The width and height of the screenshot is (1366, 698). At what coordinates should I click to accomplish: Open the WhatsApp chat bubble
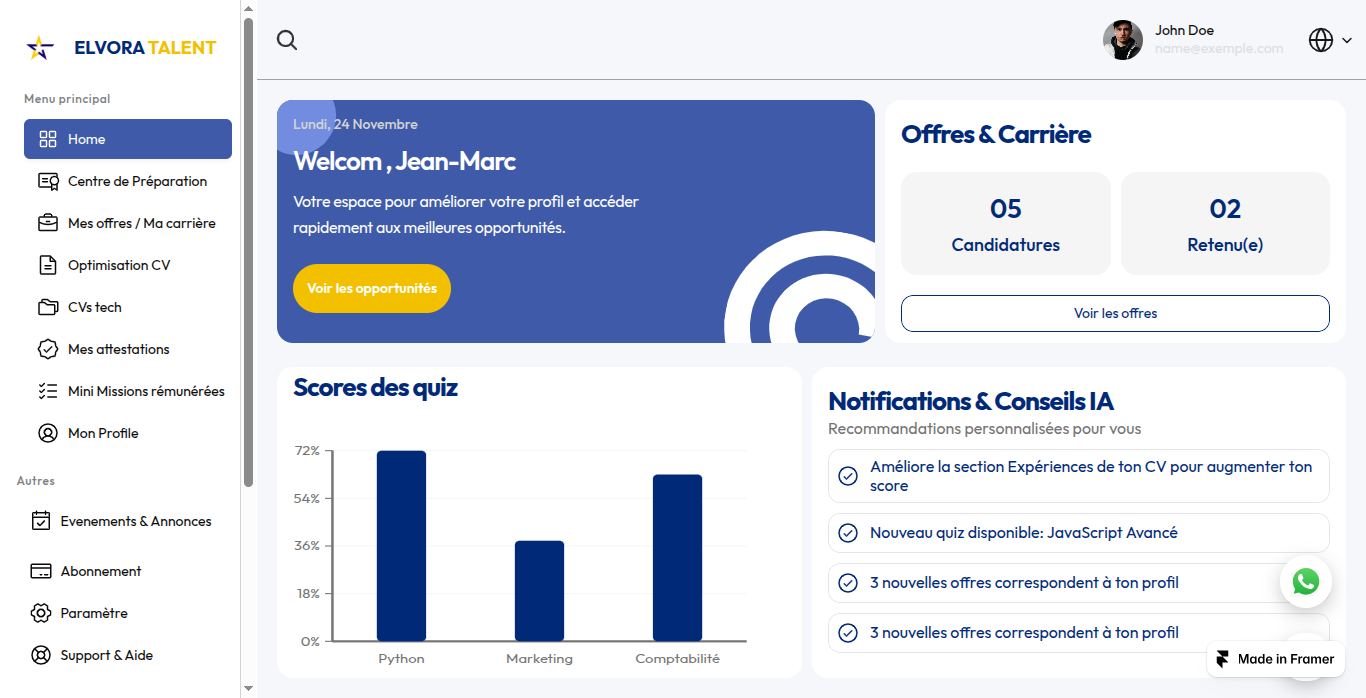[1305, 582]
